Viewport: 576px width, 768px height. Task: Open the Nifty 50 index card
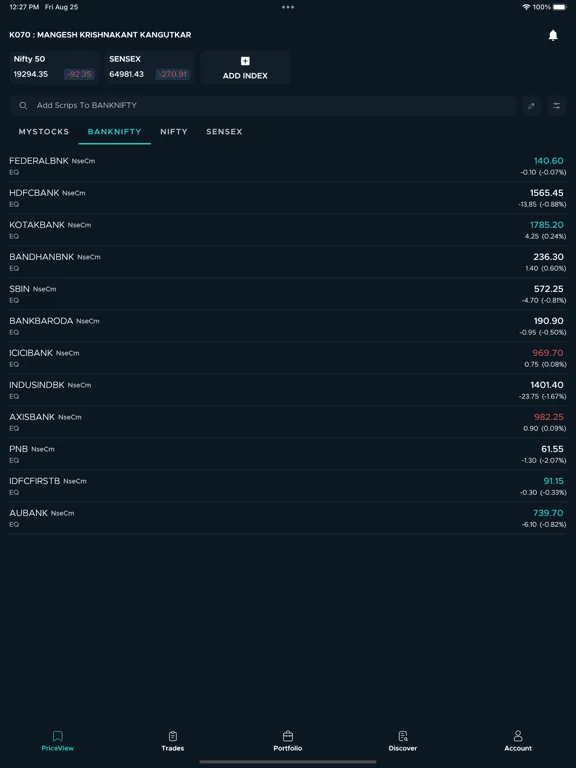[55, 67]
